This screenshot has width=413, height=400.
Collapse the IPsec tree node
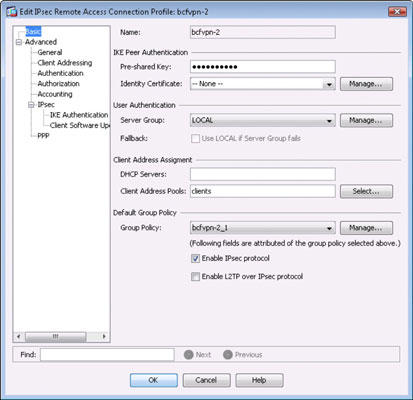(32, 105)
